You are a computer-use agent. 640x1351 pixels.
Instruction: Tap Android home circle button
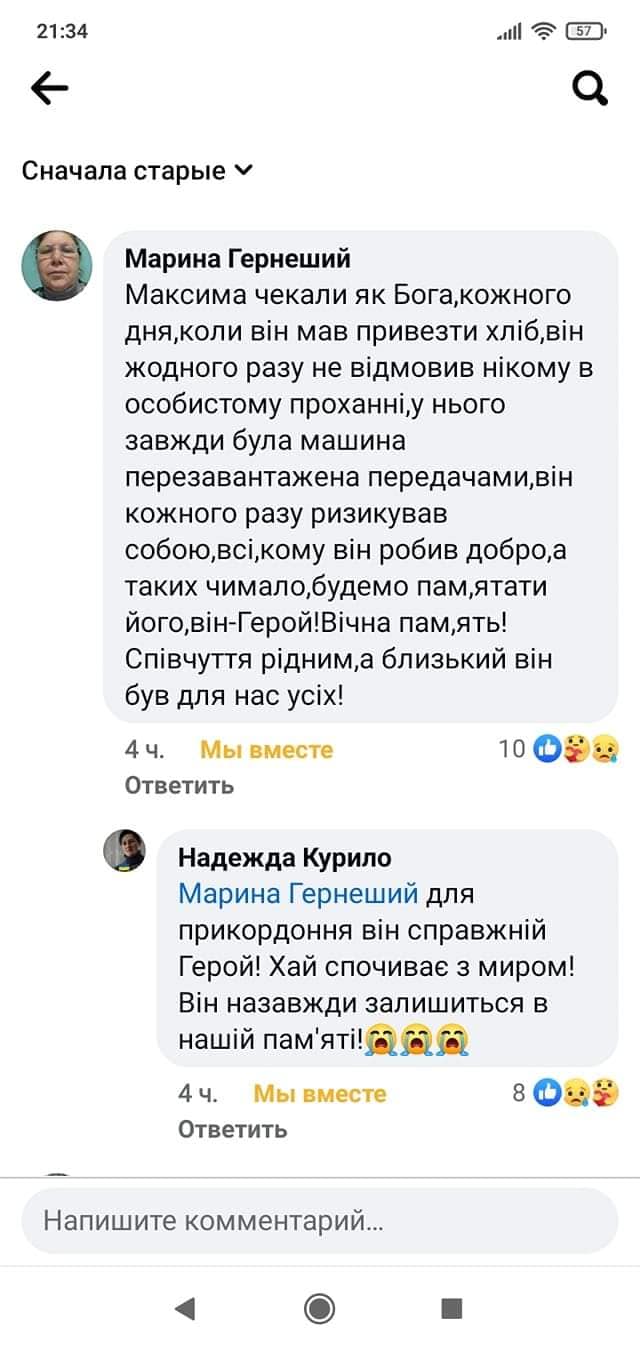(320, 1308)
